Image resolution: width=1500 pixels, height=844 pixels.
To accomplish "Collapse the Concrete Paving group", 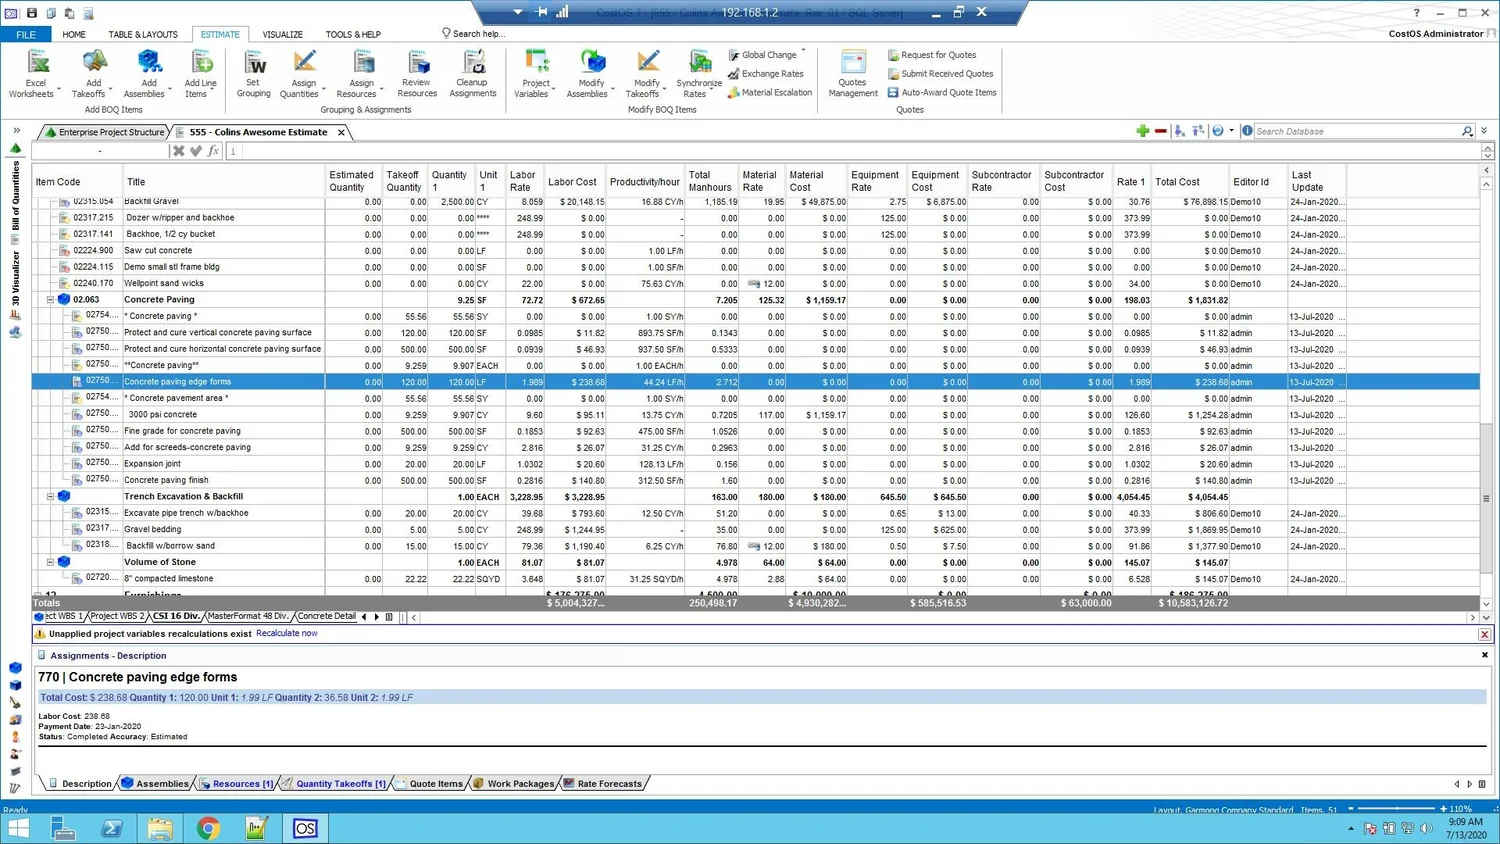I will point(49,299).
